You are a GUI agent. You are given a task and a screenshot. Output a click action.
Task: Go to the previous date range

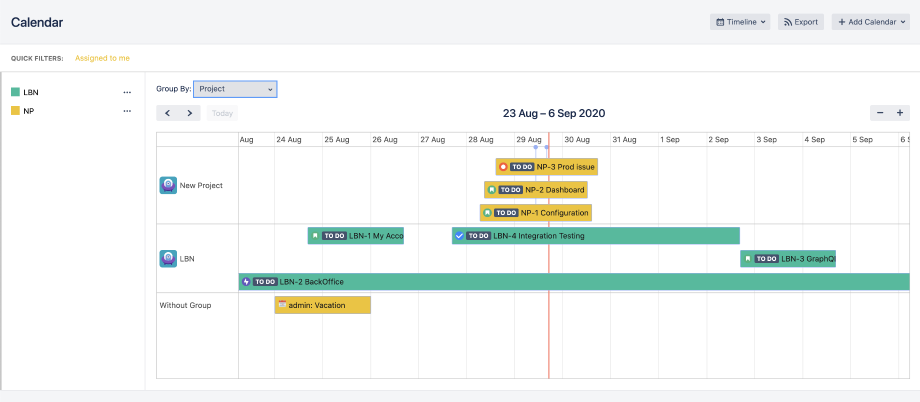point(168,113)
